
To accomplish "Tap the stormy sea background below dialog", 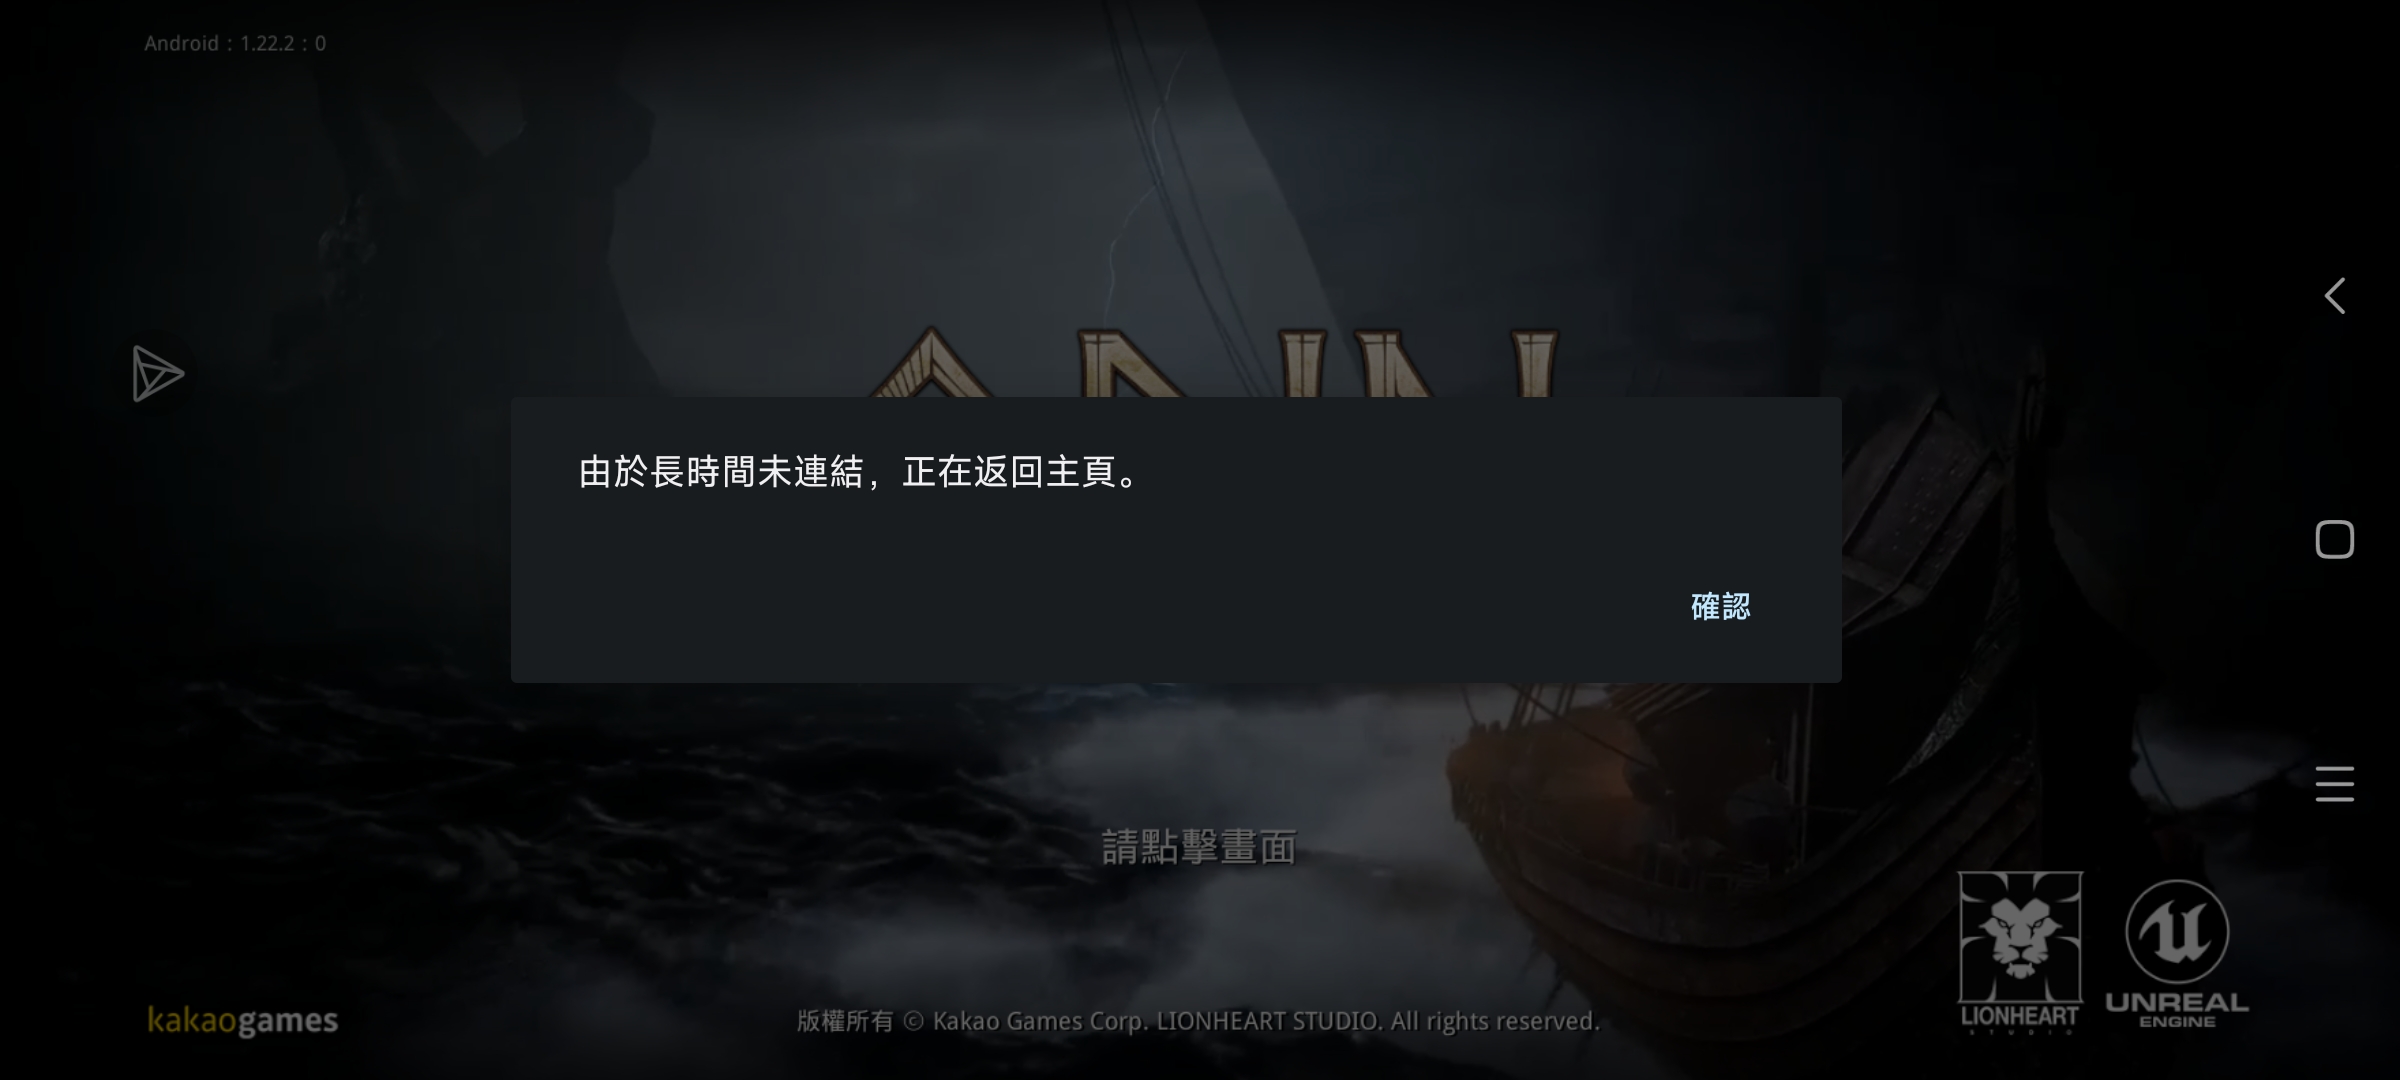I will click(700, 800).
